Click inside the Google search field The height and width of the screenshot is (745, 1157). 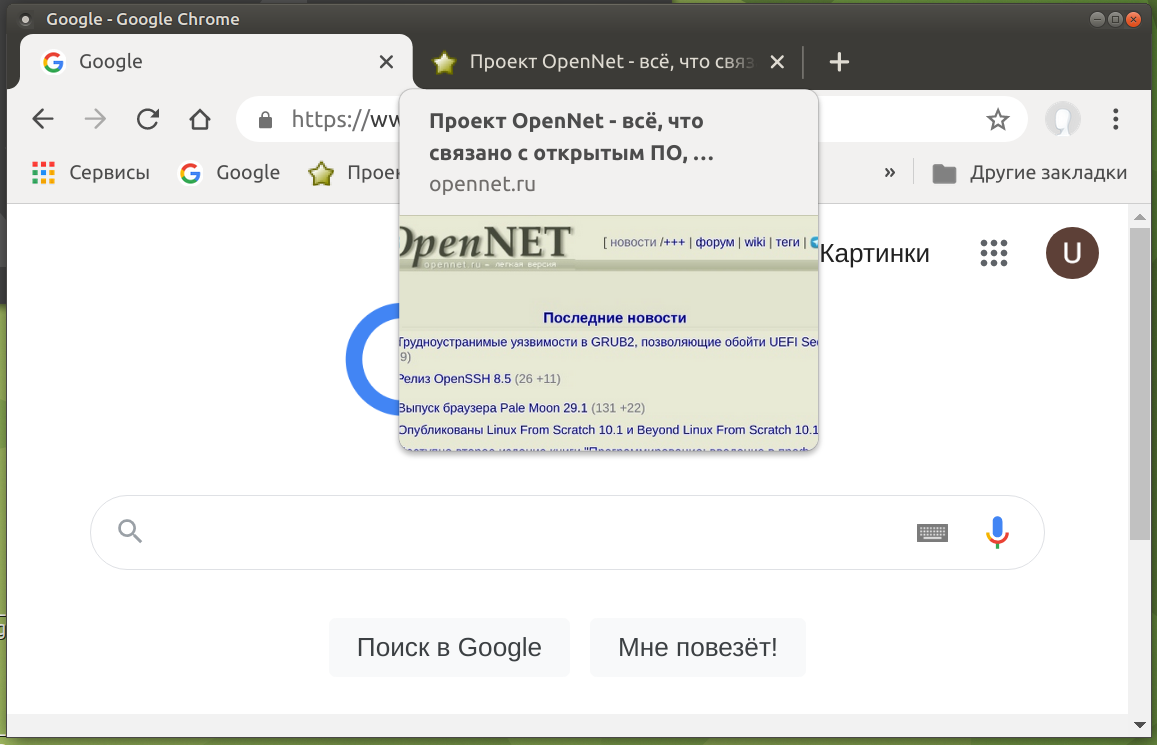(520, 532)
